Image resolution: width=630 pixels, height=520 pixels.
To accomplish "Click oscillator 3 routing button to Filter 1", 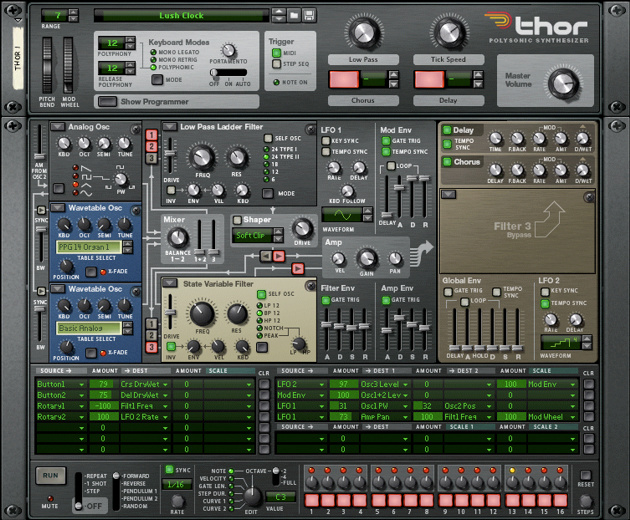I will coord(151,158).
